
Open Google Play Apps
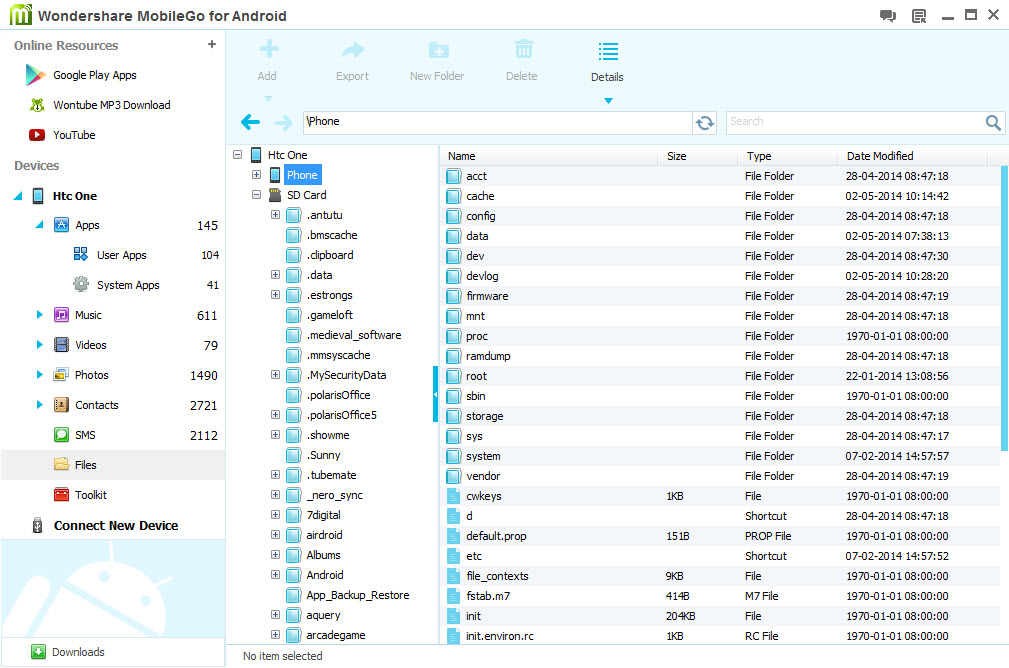(x=95, y=75)
